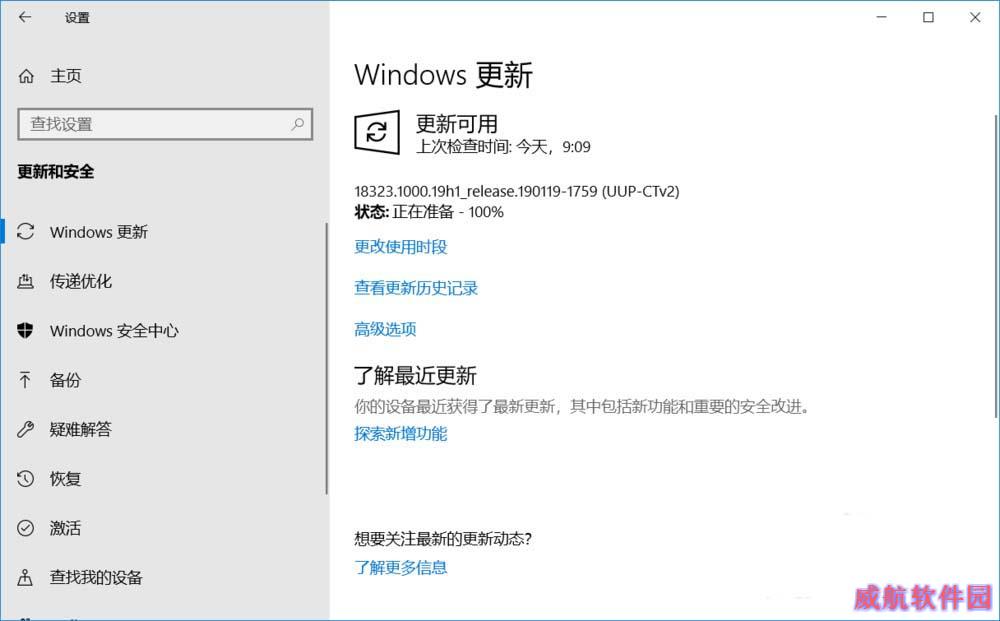Click the 传递优化 delivery icon

click(x=26, y=281)
